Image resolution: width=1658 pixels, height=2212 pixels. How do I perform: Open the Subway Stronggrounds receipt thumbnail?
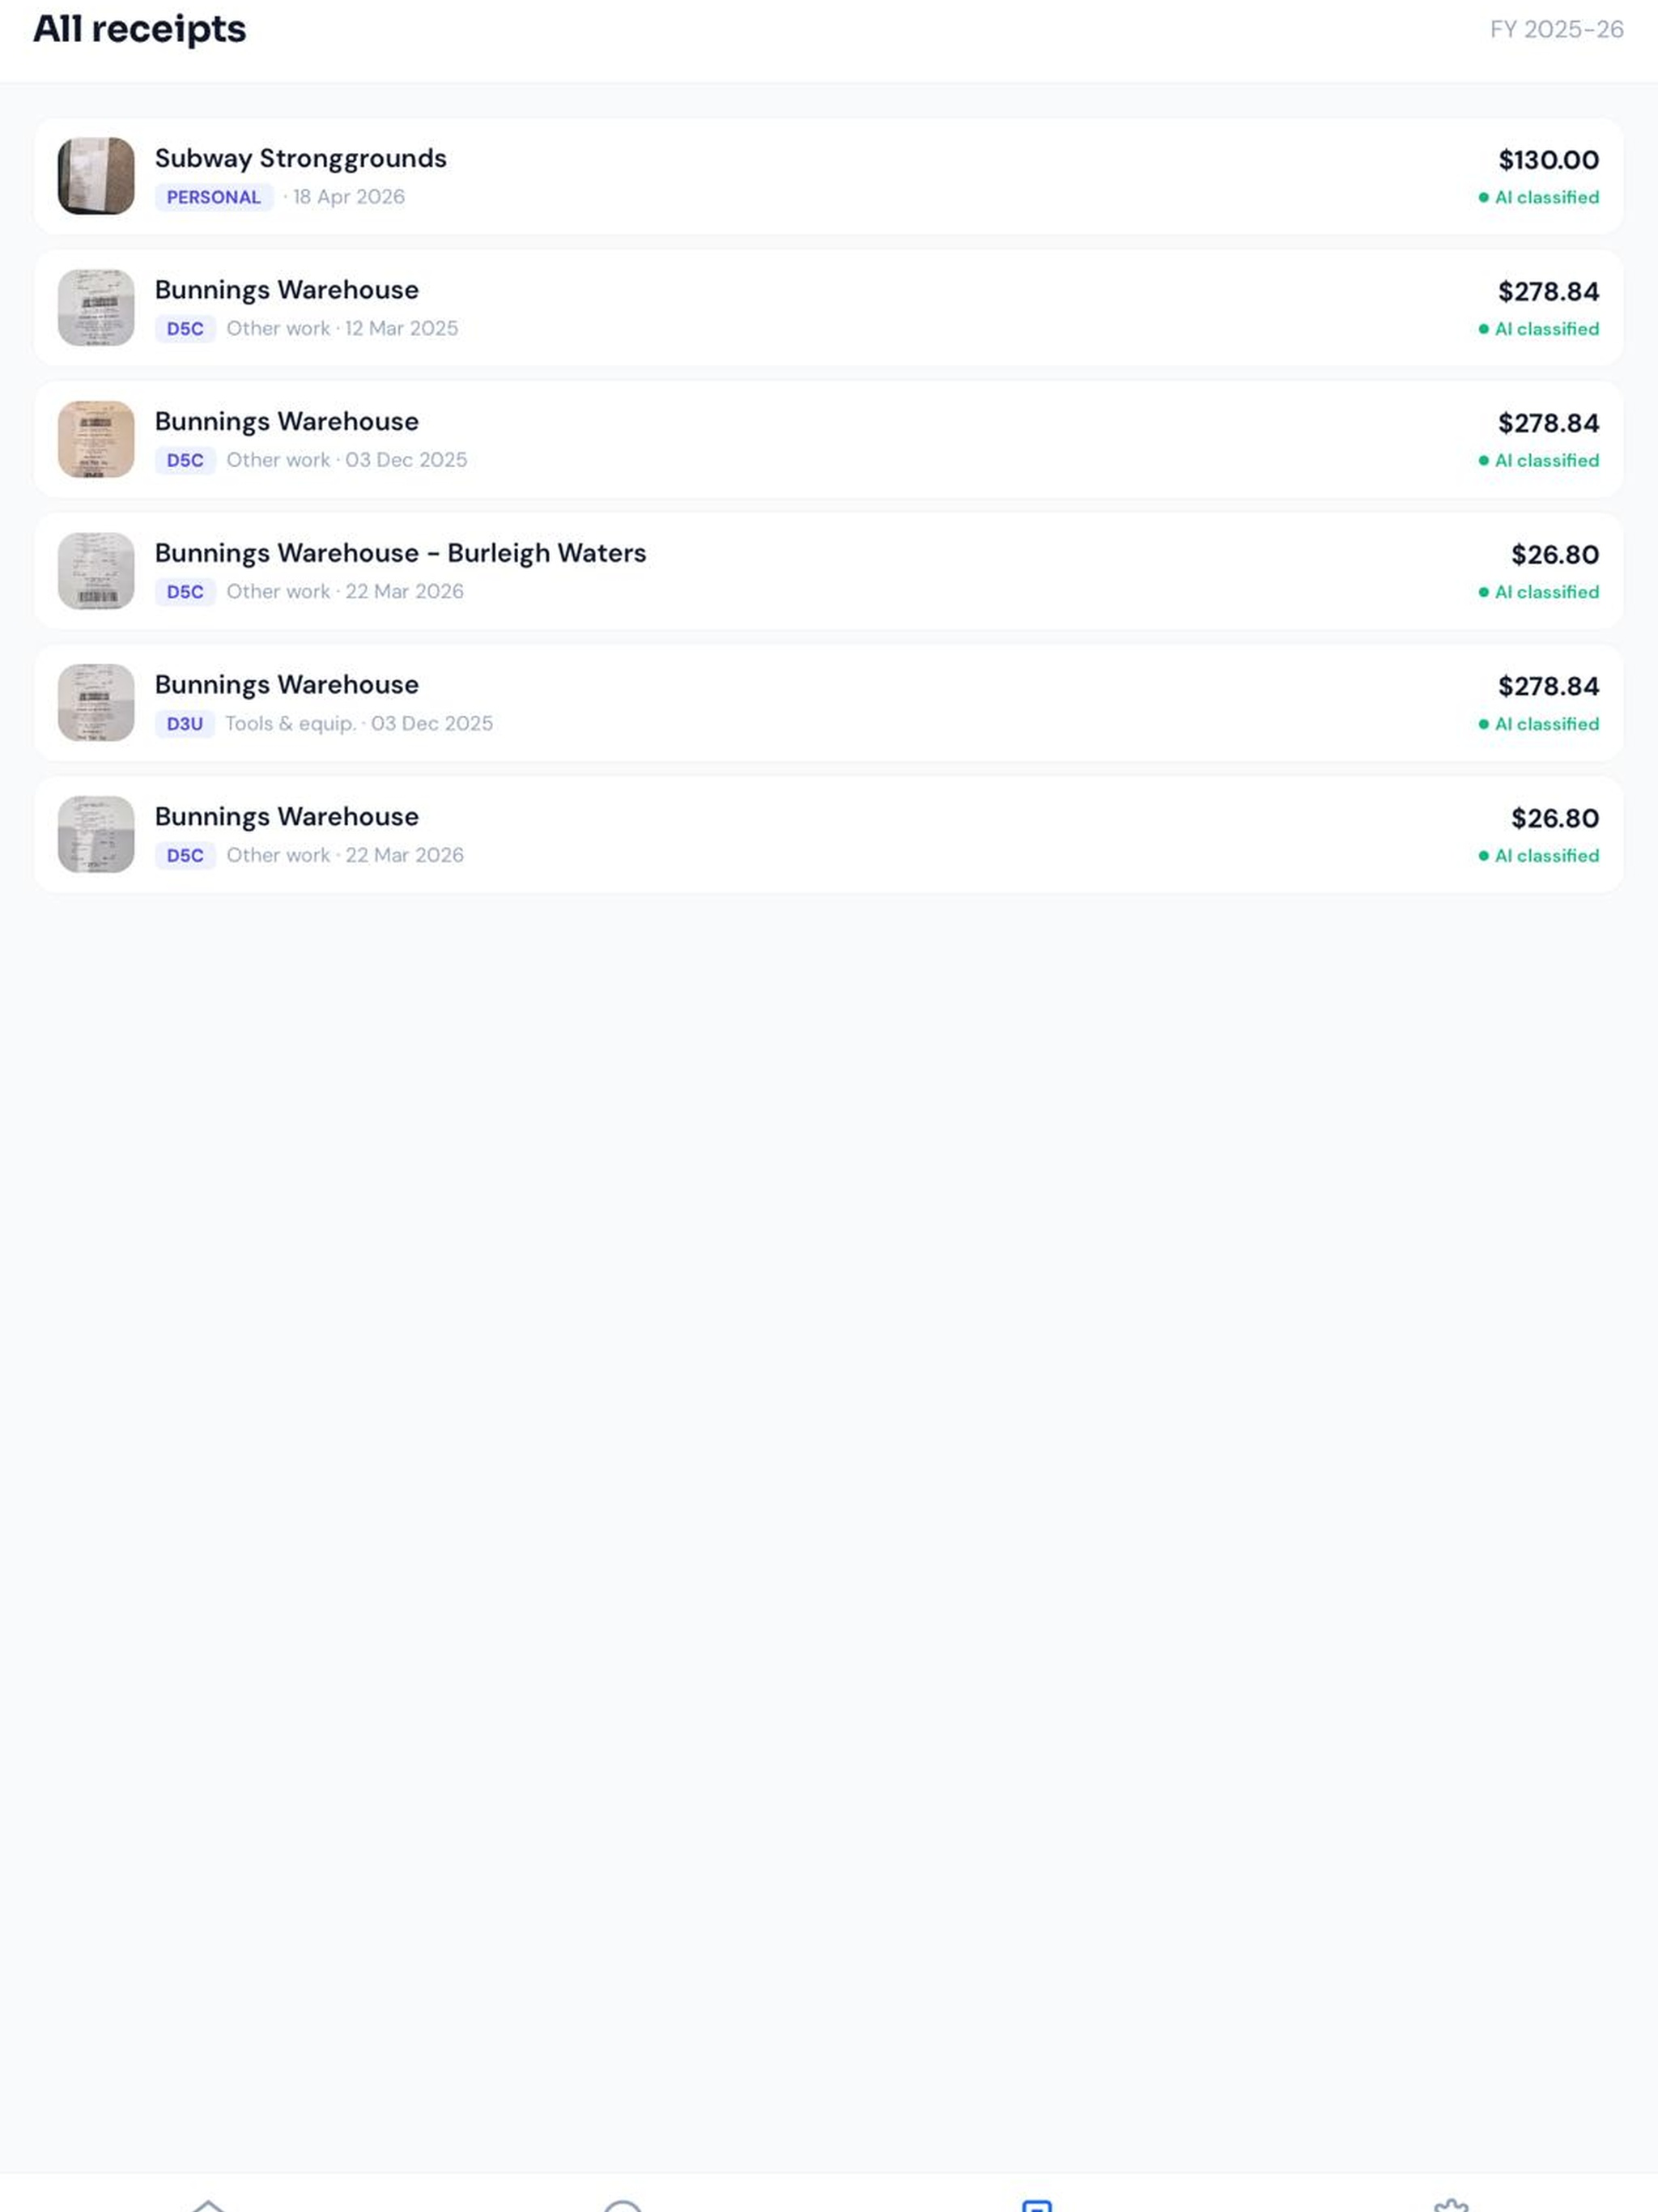click(96, 176)
